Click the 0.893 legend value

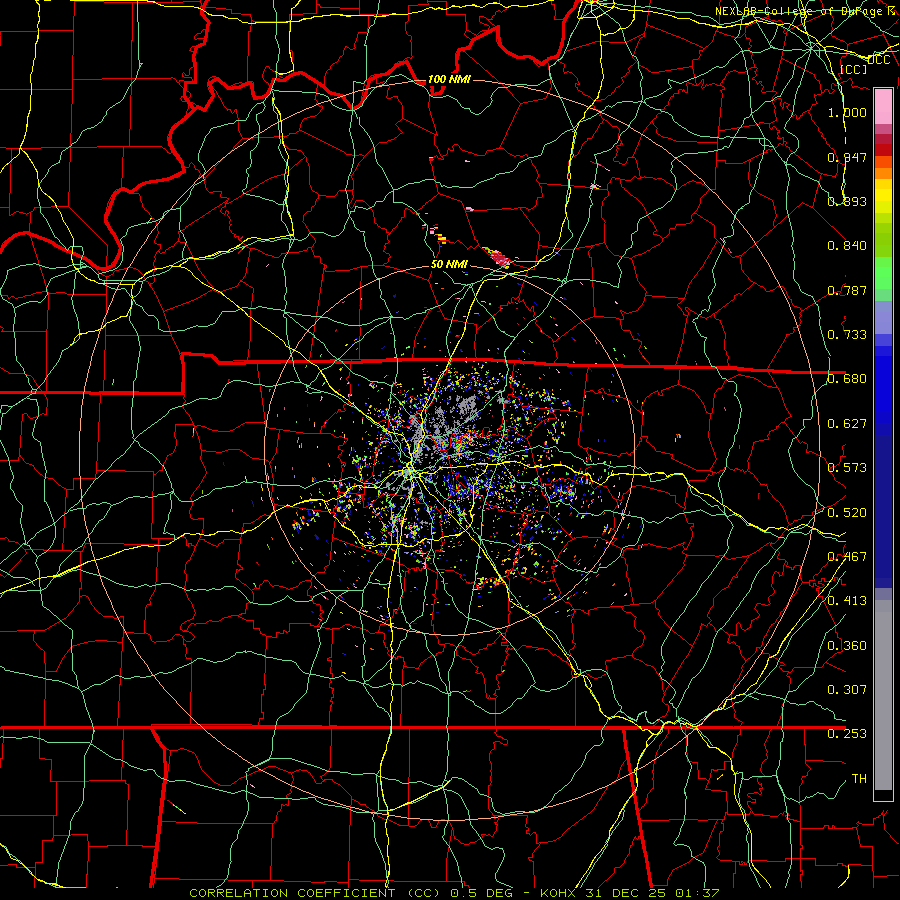pyautogui.click(x=847, y=201)
